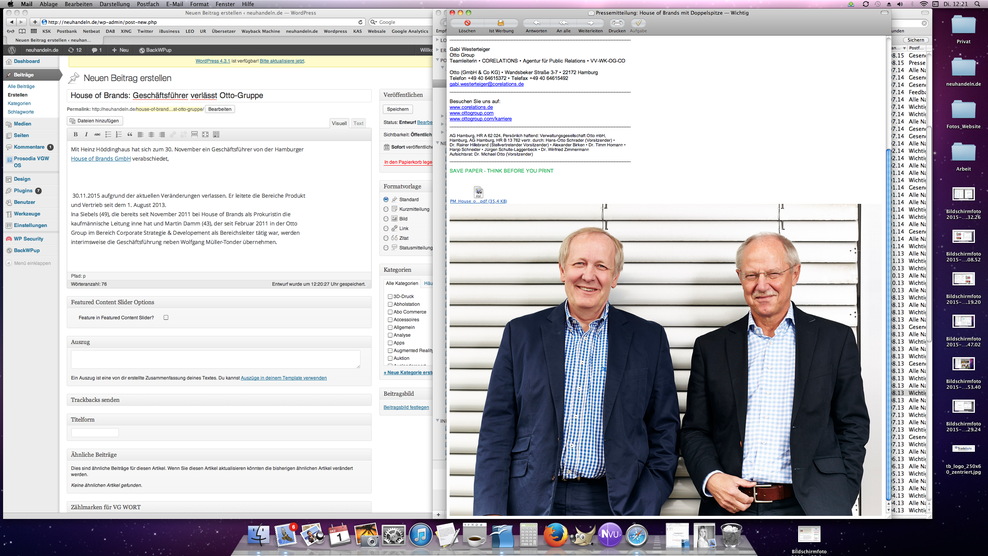This screenshot has height=556, width=988.
Task: Click the Speichern draft button
Action: 398,109
